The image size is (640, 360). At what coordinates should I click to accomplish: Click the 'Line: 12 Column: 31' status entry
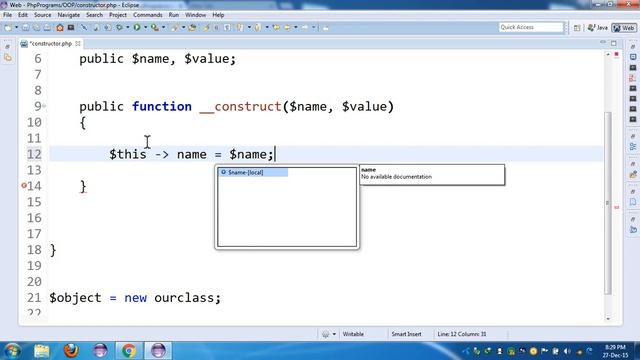pos(462,334)
